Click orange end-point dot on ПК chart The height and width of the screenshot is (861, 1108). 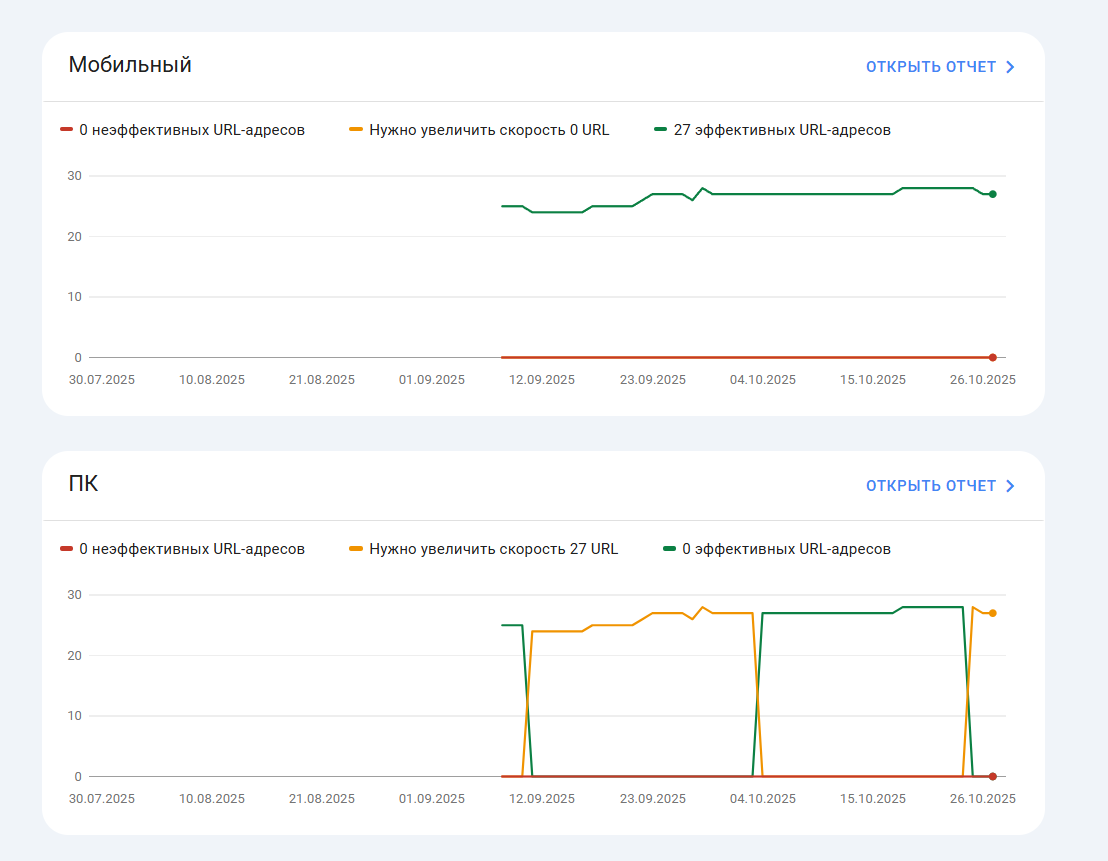point(993,613)
